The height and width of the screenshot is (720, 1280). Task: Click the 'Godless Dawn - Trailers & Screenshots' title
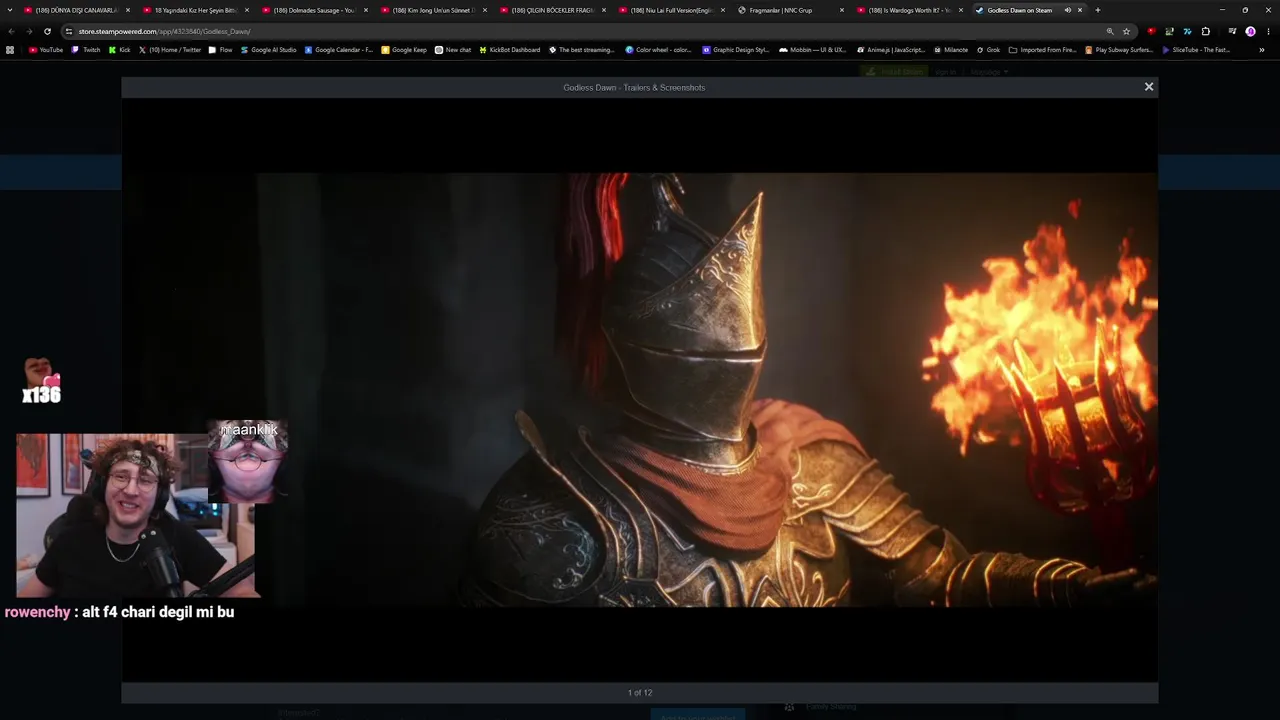click(x=634, y=87)
